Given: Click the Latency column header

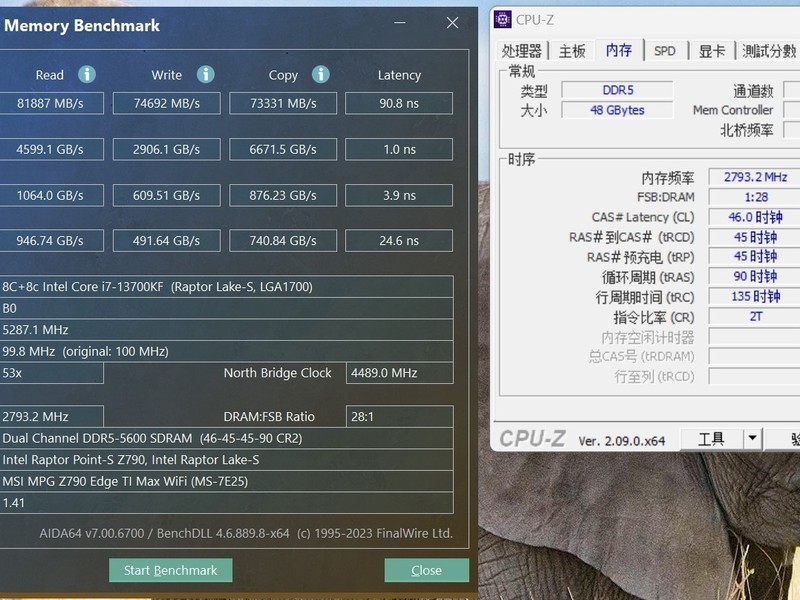Looking at the screenshot, I should [x=399, y=75].
